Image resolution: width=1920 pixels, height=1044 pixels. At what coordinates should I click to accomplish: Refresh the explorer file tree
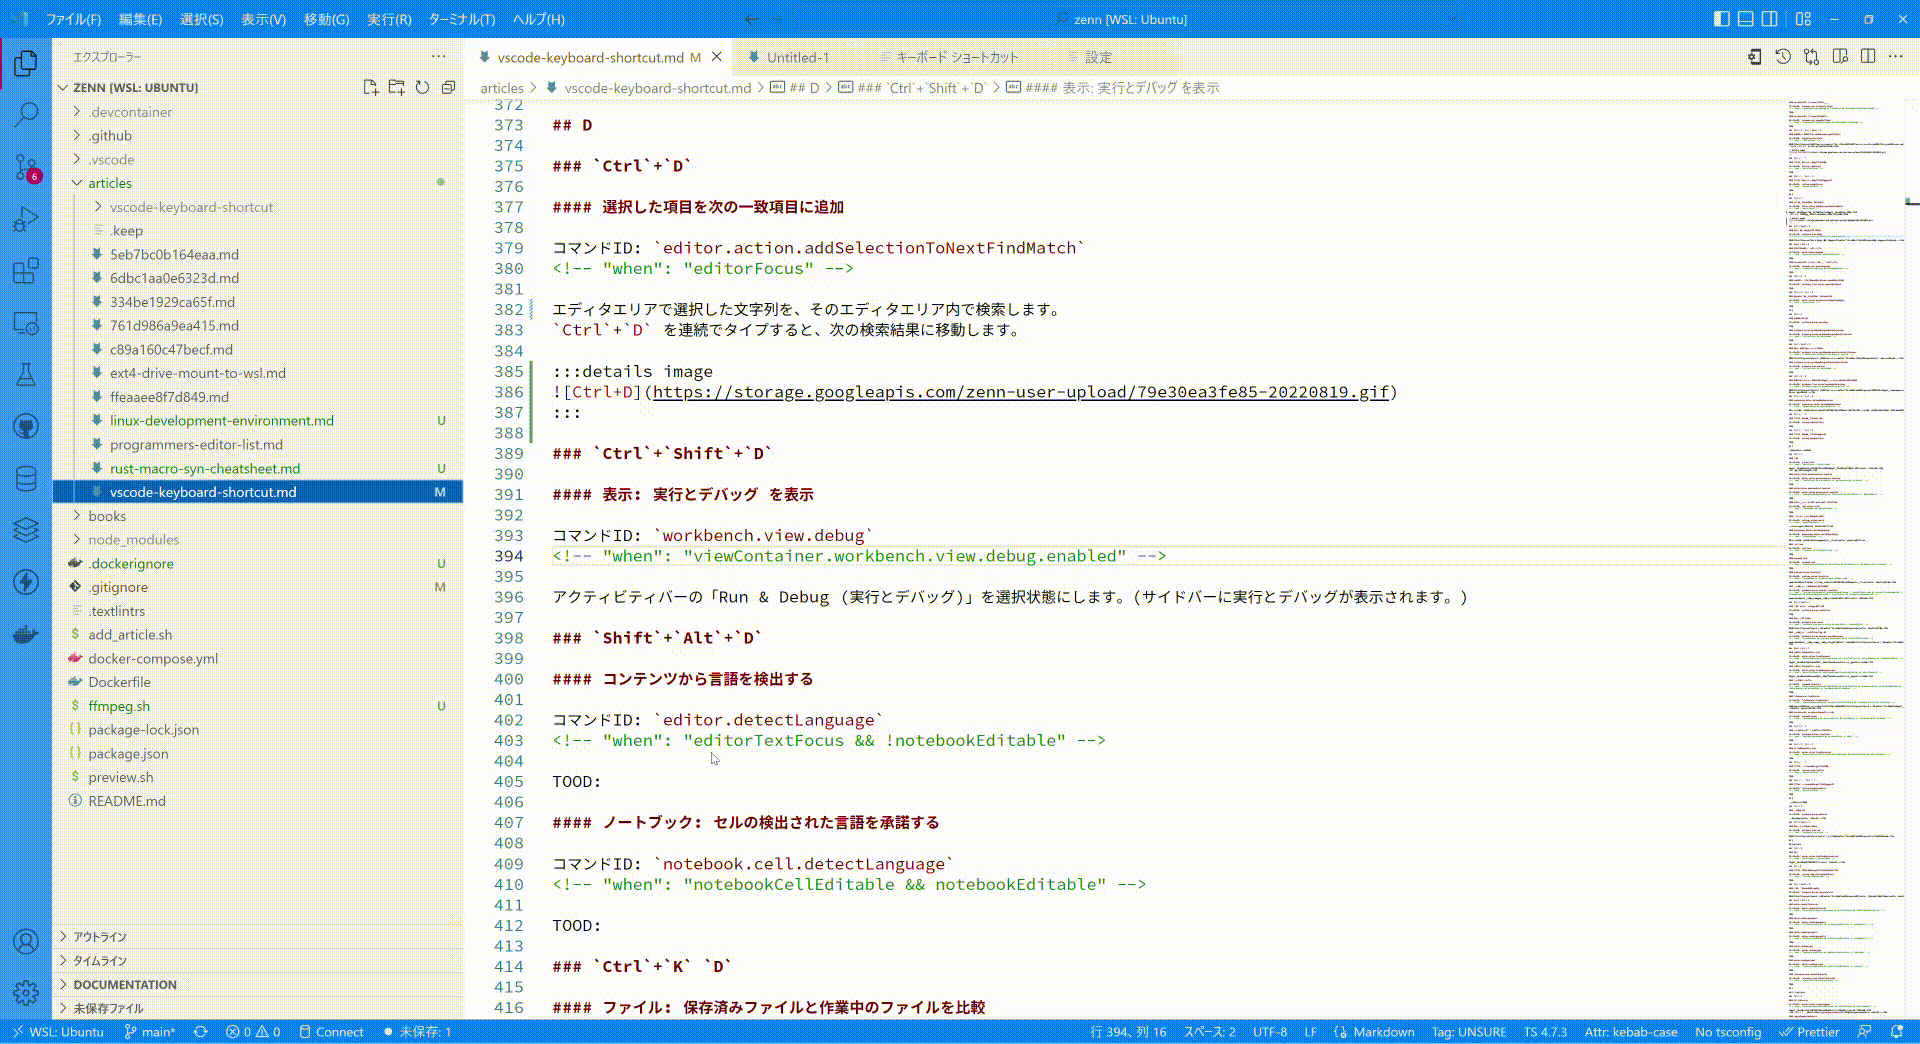[422, 87]
